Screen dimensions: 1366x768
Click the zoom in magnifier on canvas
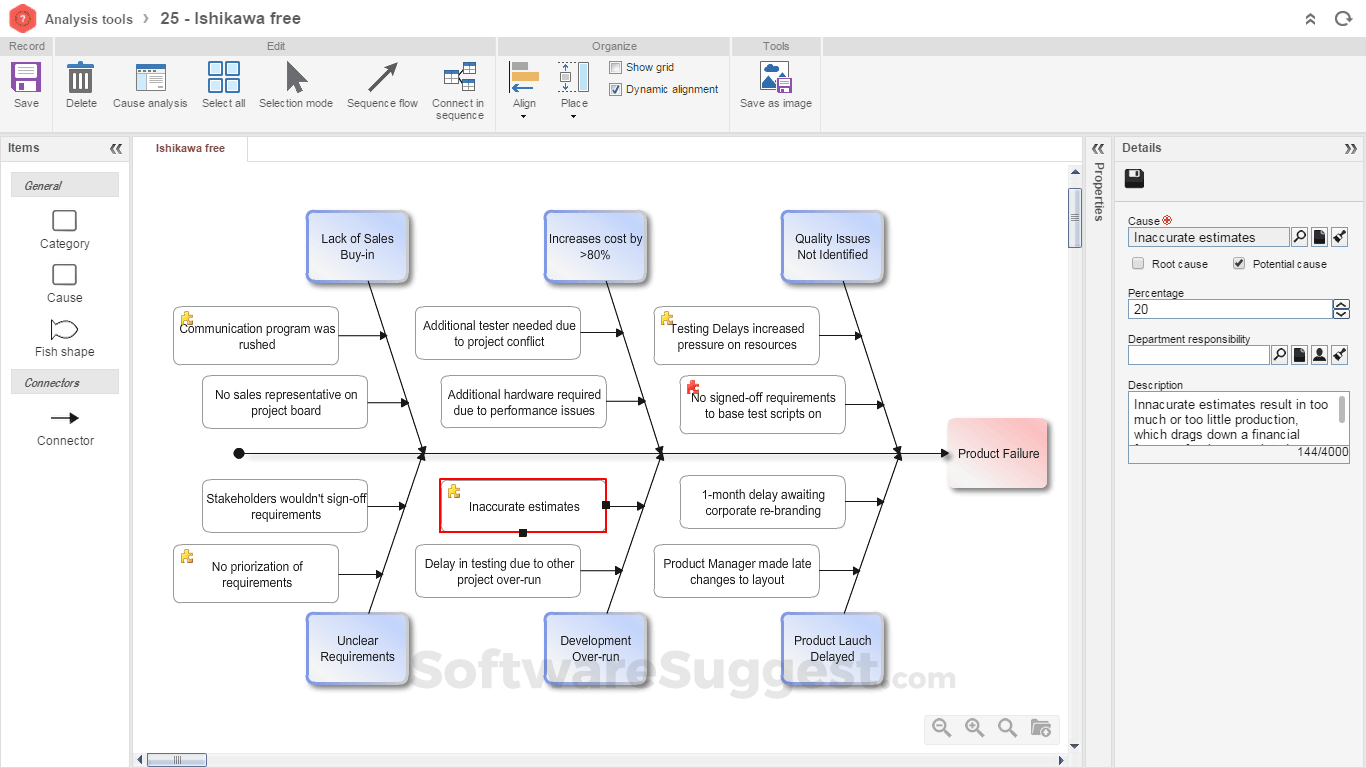(974, 728)
